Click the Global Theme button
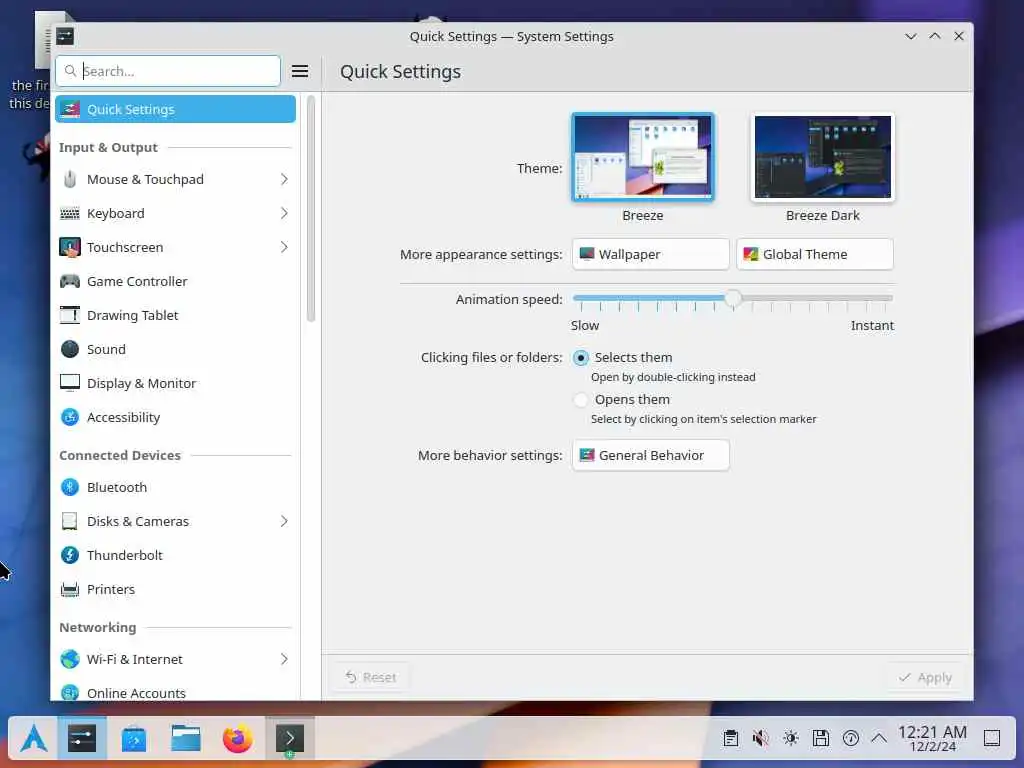1024x768 pixels. [x=814, y=254]
